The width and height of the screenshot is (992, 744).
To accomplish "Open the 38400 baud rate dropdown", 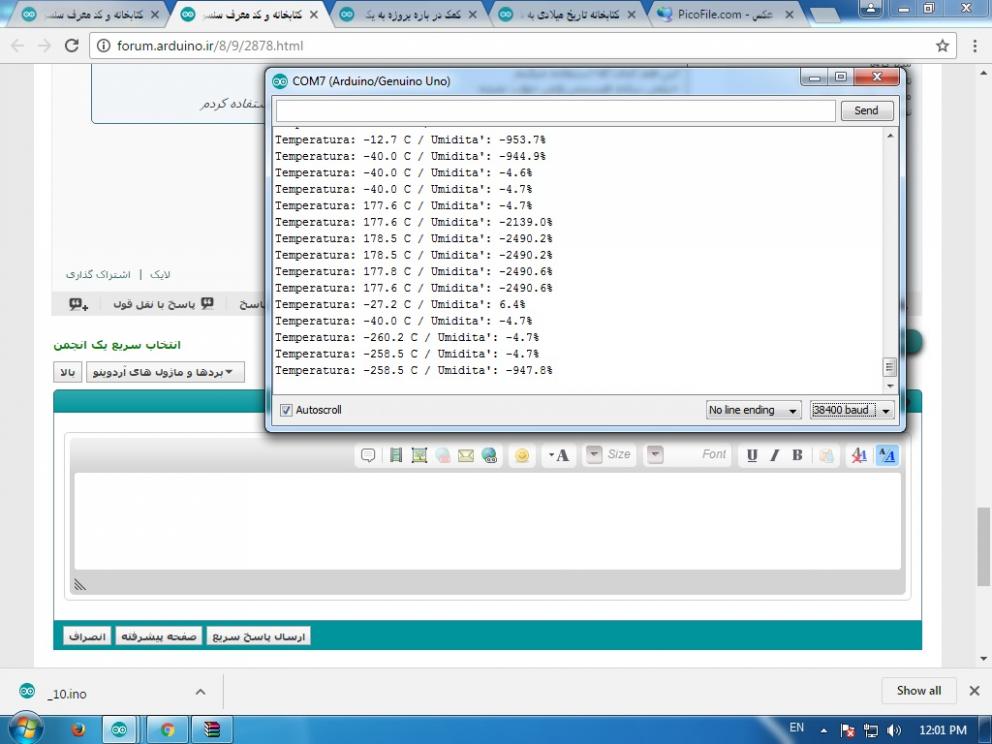I will [x=851, y=410].
